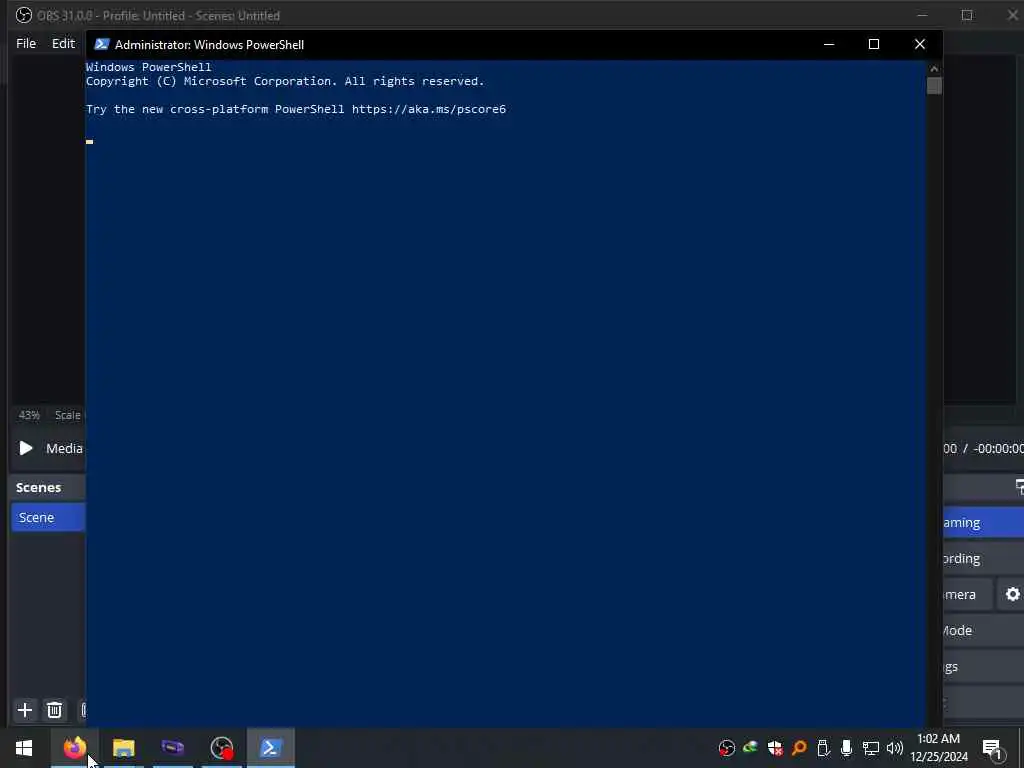The image size is (1024, 768).
Task: Click the green cloud tray icon
Action: pyautogui.click(x=750, y=747)
